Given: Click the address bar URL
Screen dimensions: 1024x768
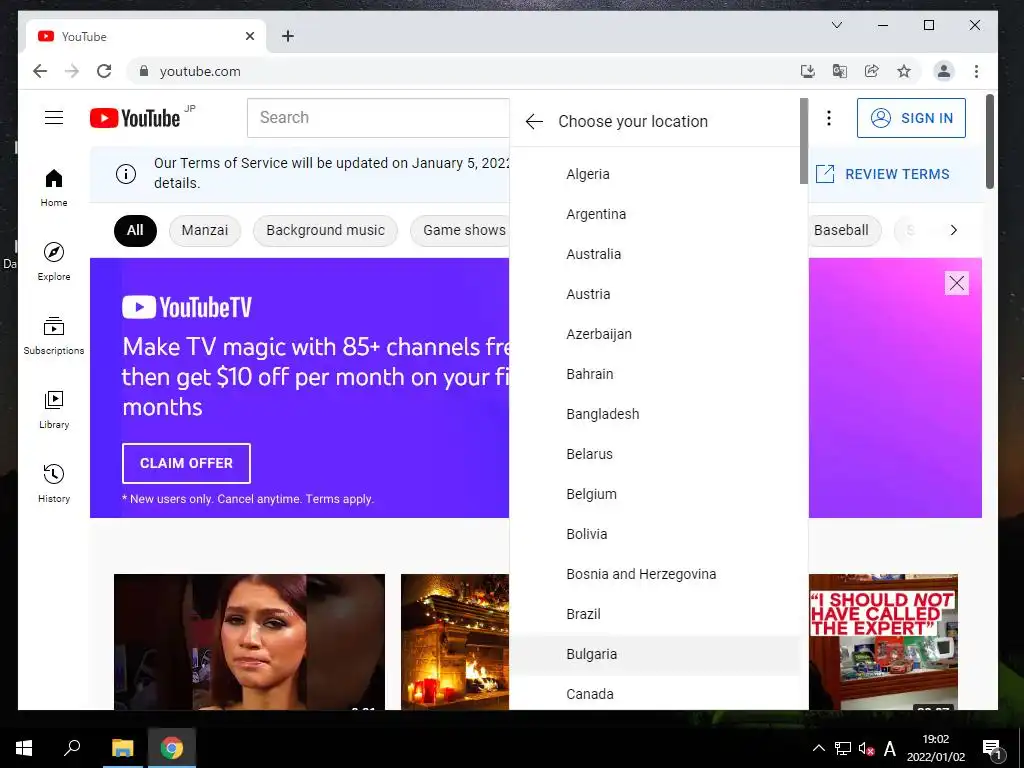Looking at the screenshot, I should click(200, 71).
